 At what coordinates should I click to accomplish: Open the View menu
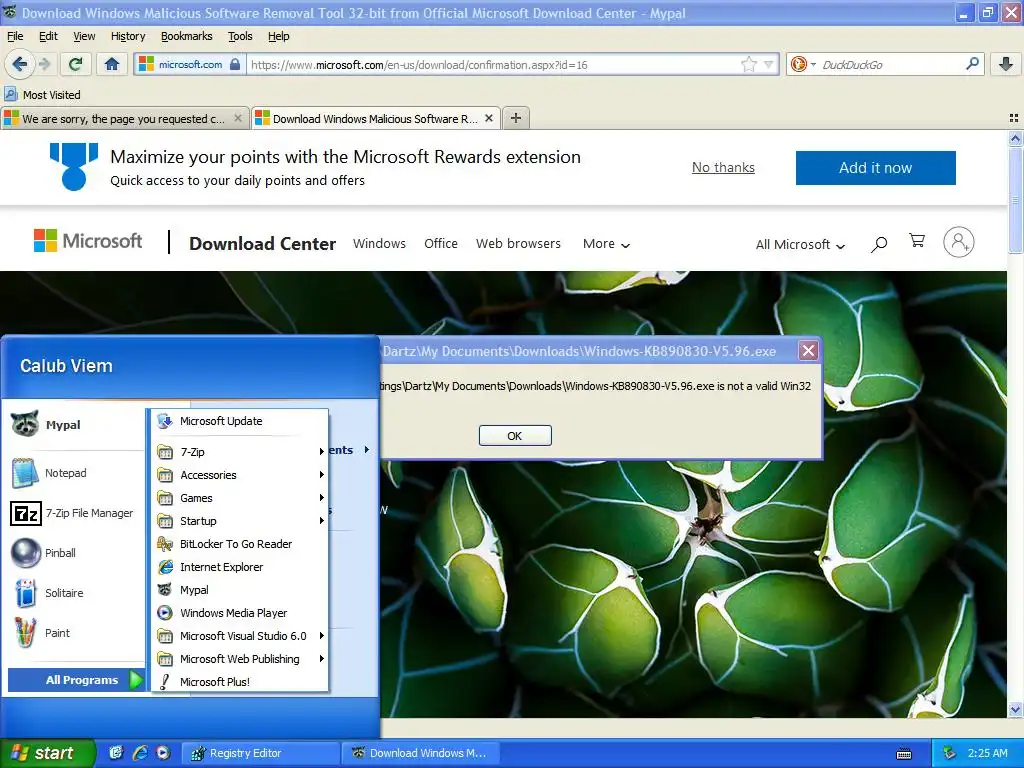84,36
